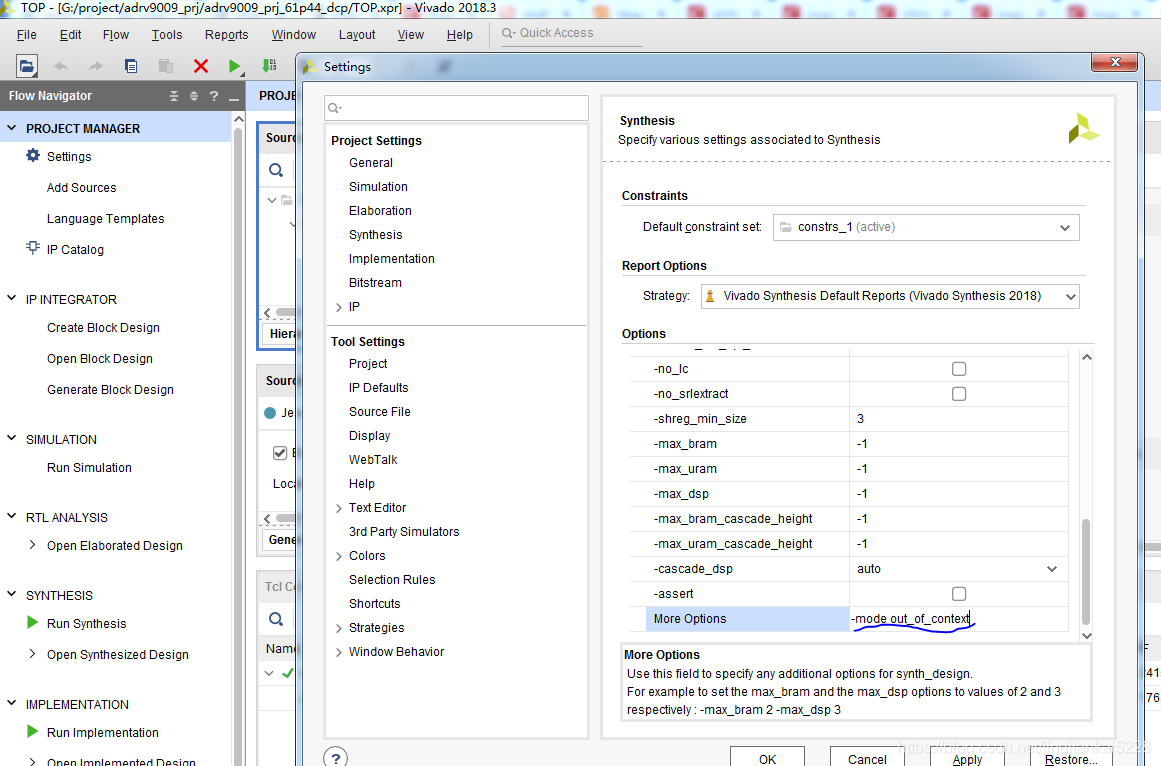This screenshot has width=1161, height=766.
Task: Click OK button in Settings
Action: [767, 757]
